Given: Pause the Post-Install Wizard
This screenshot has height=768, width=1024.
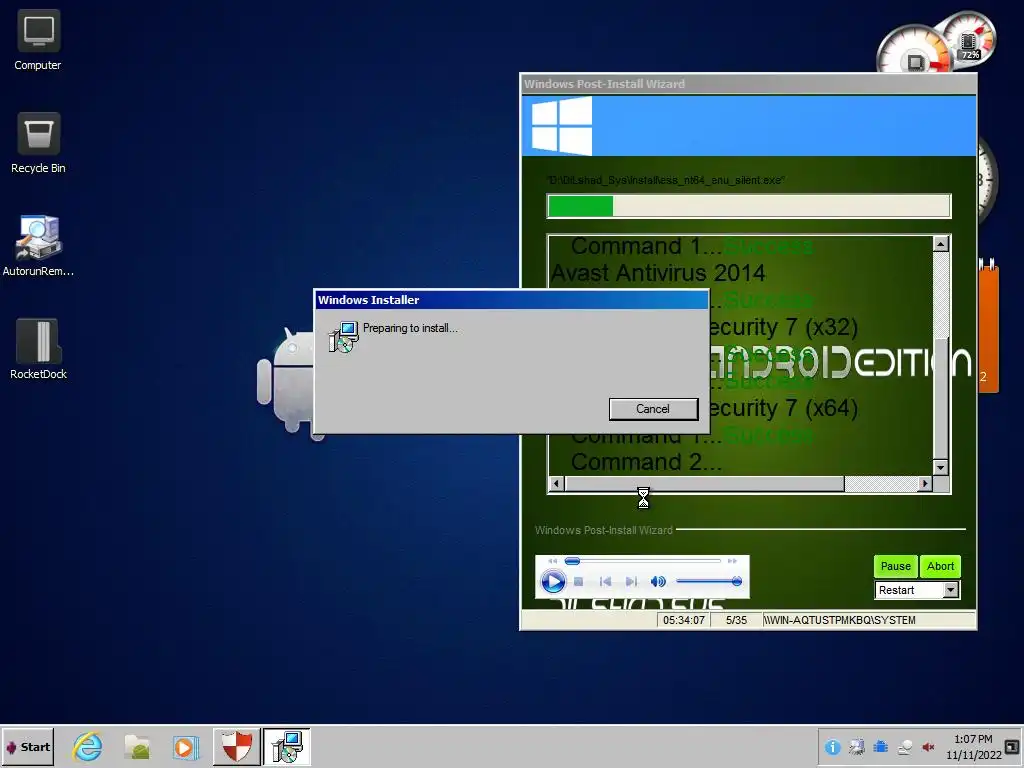Looking at the screenshot, I should 895,566.
